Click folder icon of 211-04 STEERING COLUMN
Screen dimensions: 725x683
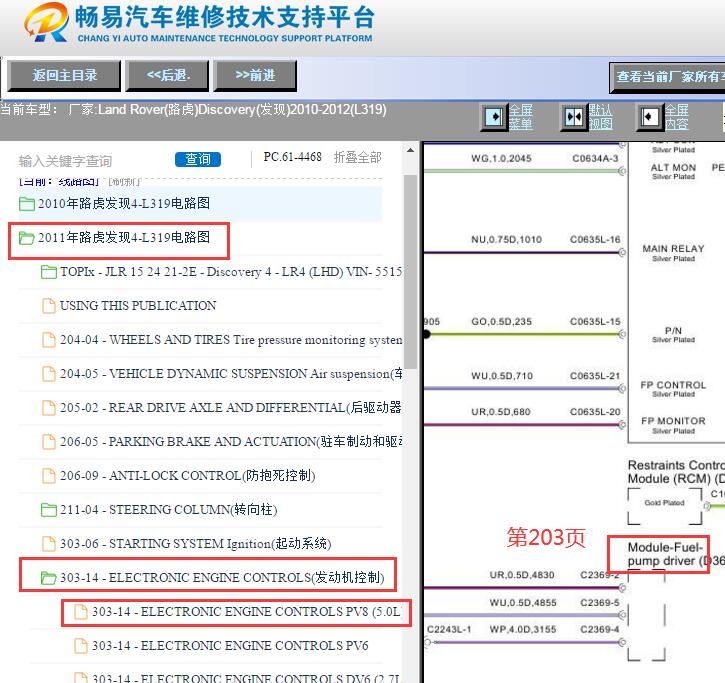[x=49, y=510]
